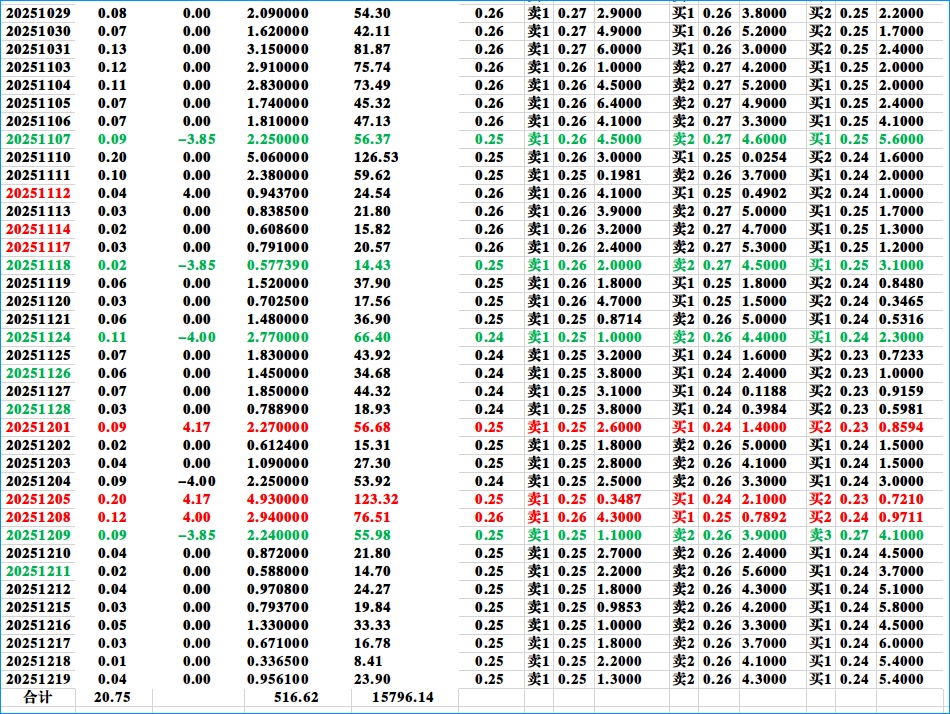Select the total amount 15796.14

[403, 698]
